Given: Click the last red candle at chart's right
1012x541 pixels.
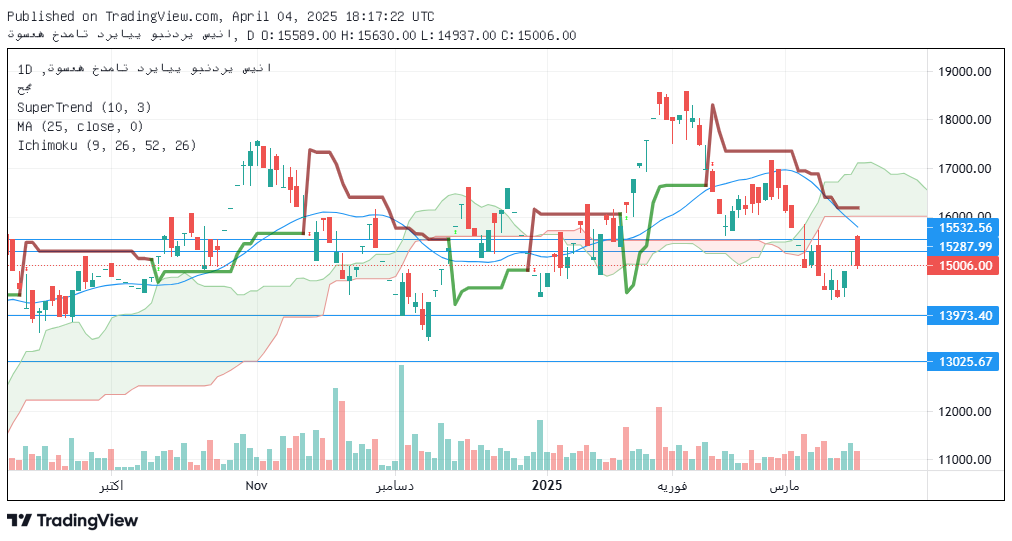Looking at the screenshot, I should point(857,251).
